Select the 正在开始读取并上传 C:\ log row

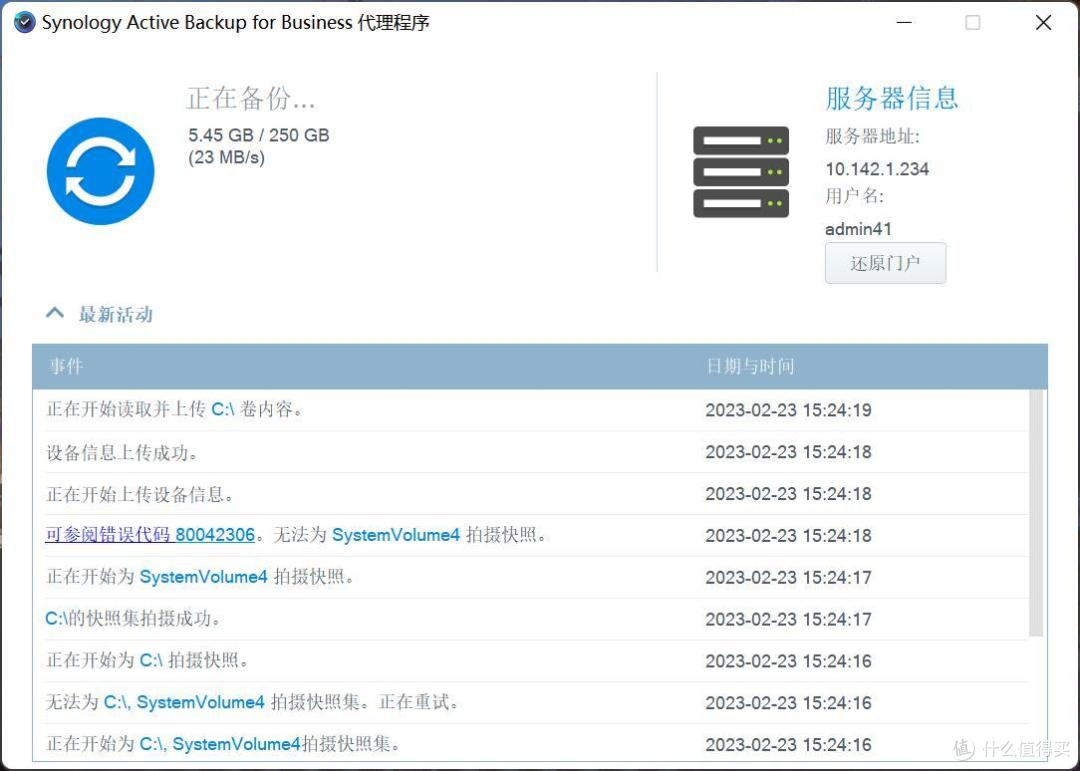[x=530, y=410]
